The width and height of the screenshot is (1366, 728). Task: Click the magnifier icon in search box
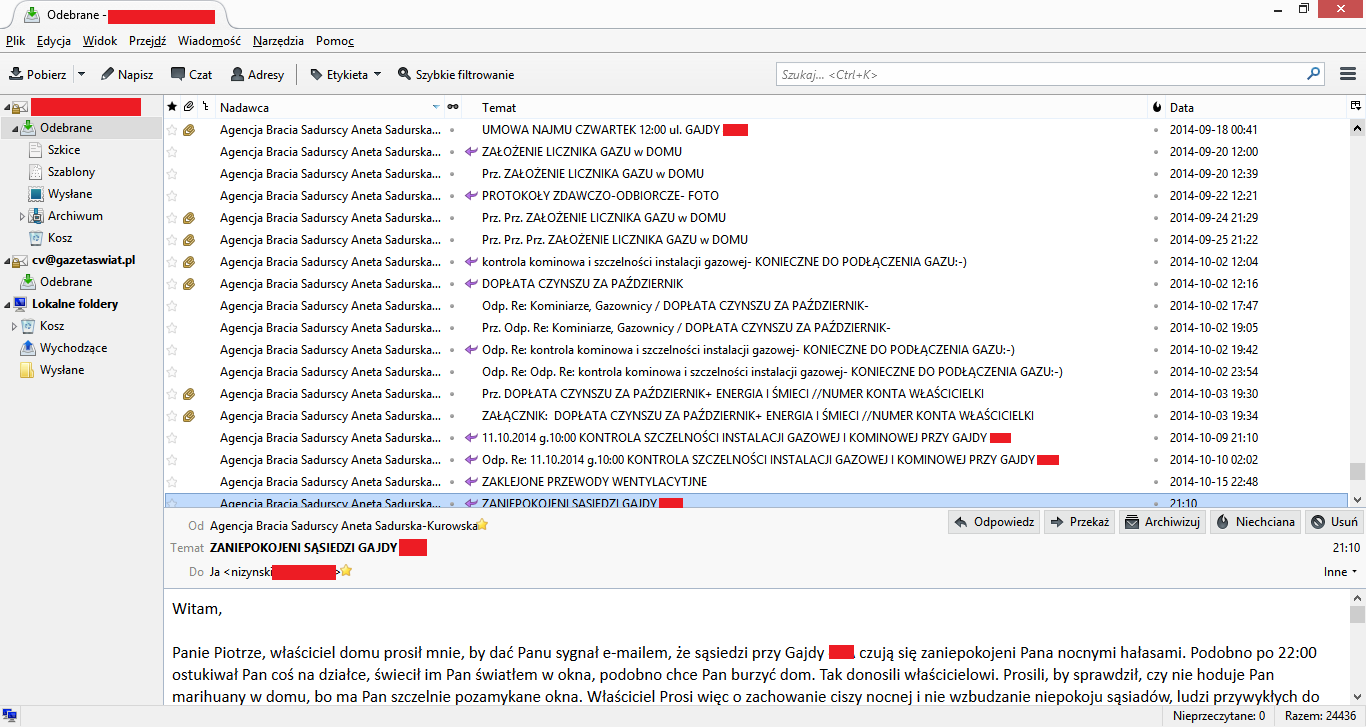pyautogui.click(x=1313, y=74)
